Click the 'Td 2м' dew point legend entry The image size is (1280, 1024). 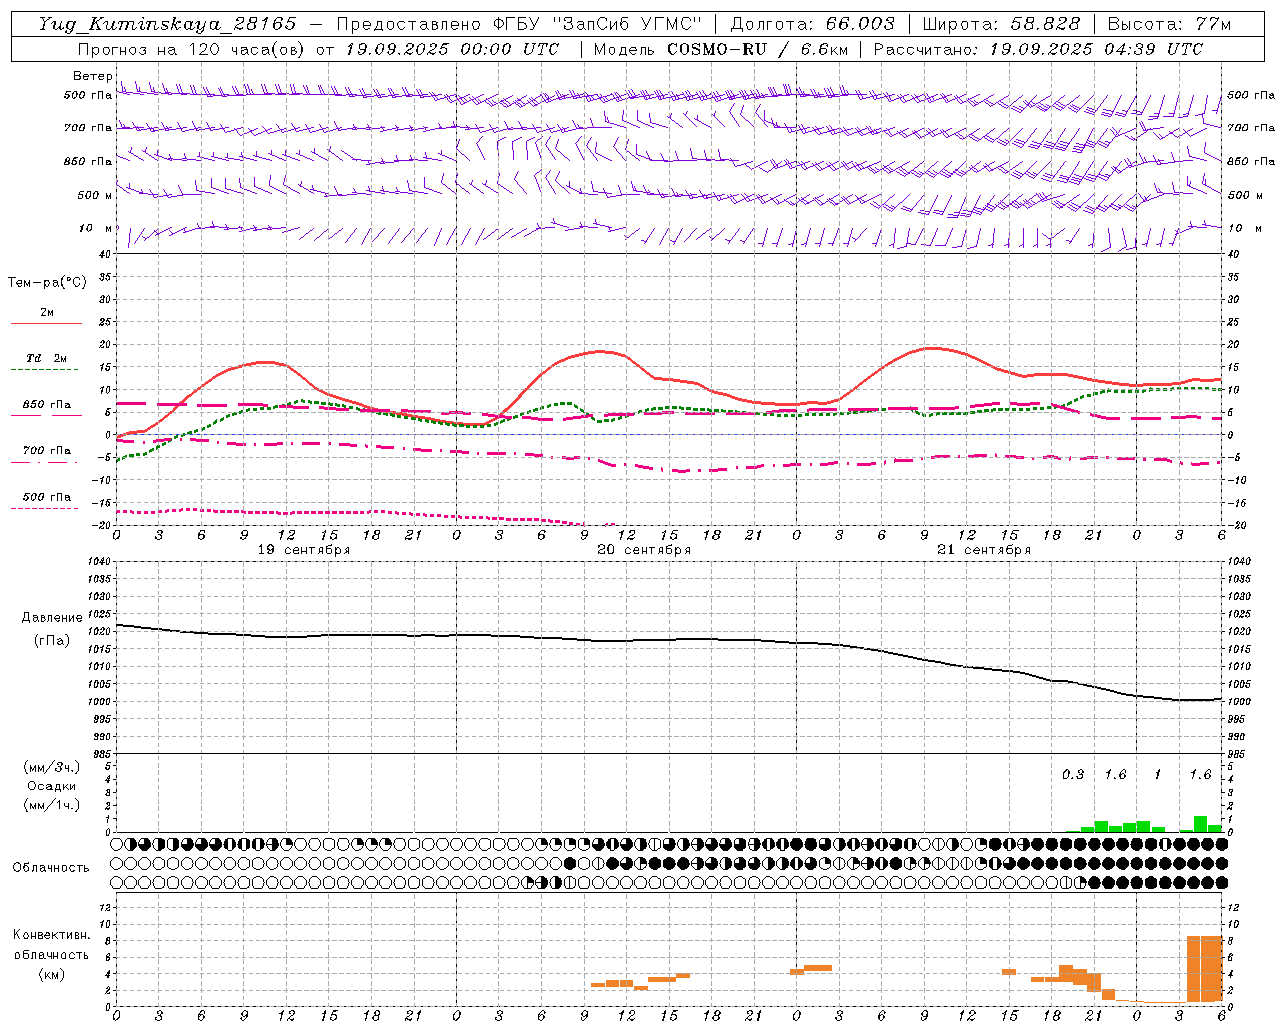click(47, 358)
